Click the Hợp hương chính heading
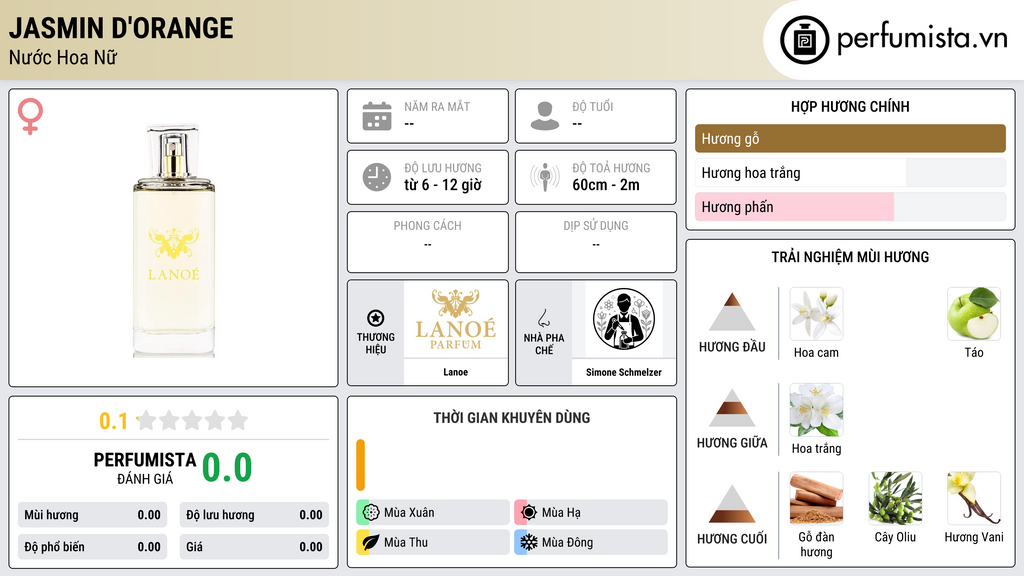 850,106
